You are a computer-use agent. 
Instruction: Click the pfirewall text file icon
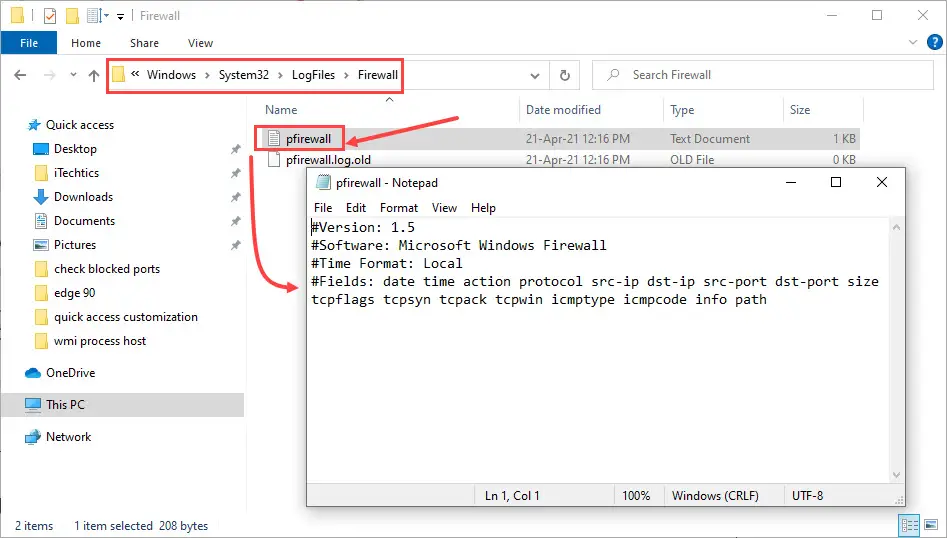pyautogui.click(x=274, y=138)
